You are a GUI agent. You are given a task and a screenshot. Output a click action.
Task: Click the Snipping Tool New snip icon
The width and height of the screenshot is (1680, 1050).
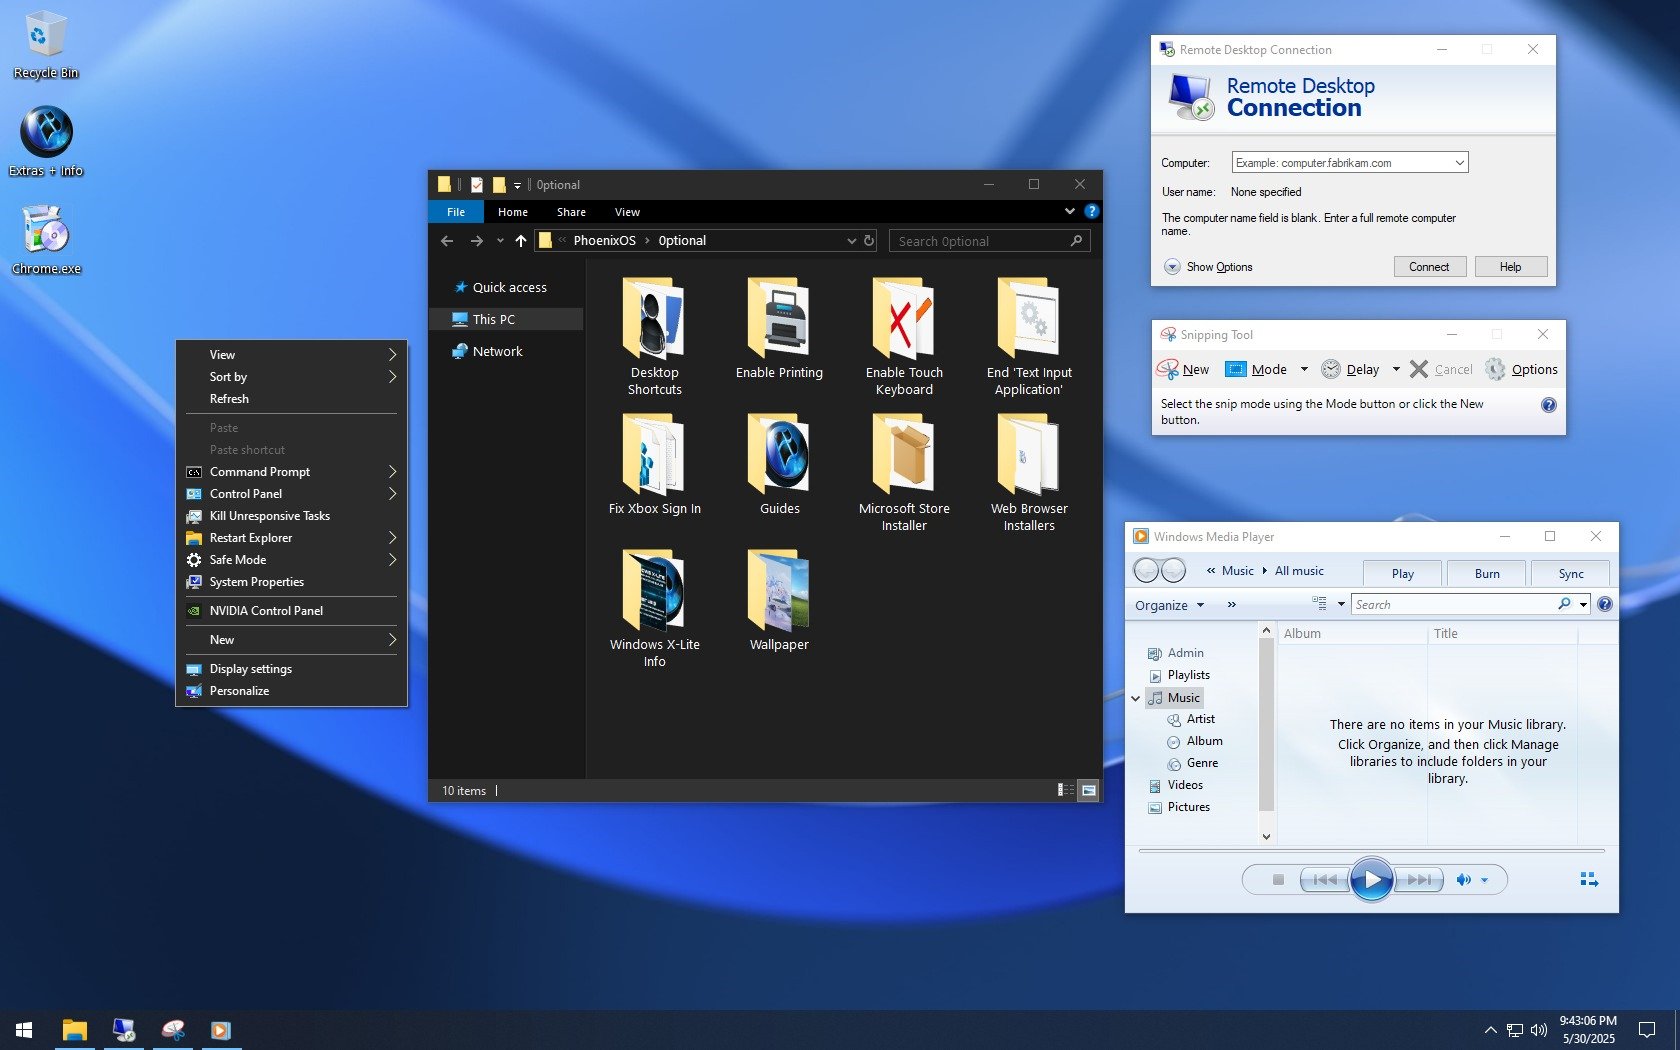coord(1167,369)
